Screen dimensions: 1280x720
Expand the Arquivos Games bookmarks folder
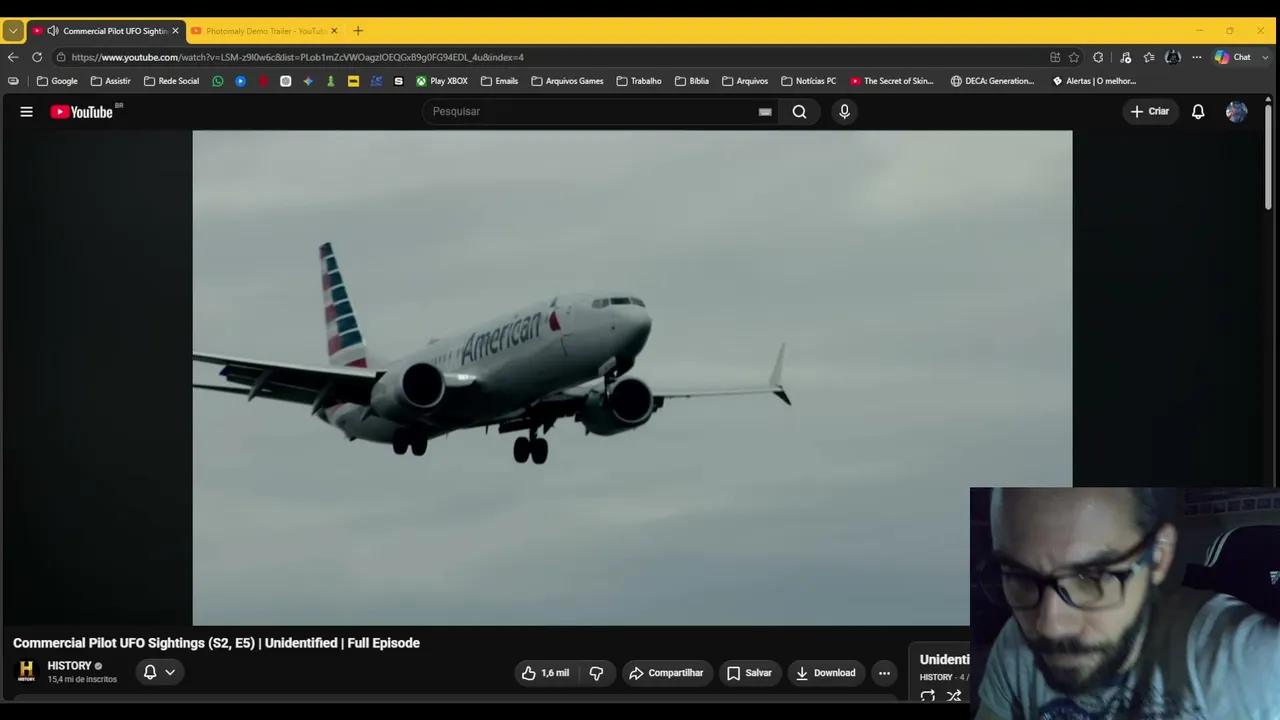point(567,81)
